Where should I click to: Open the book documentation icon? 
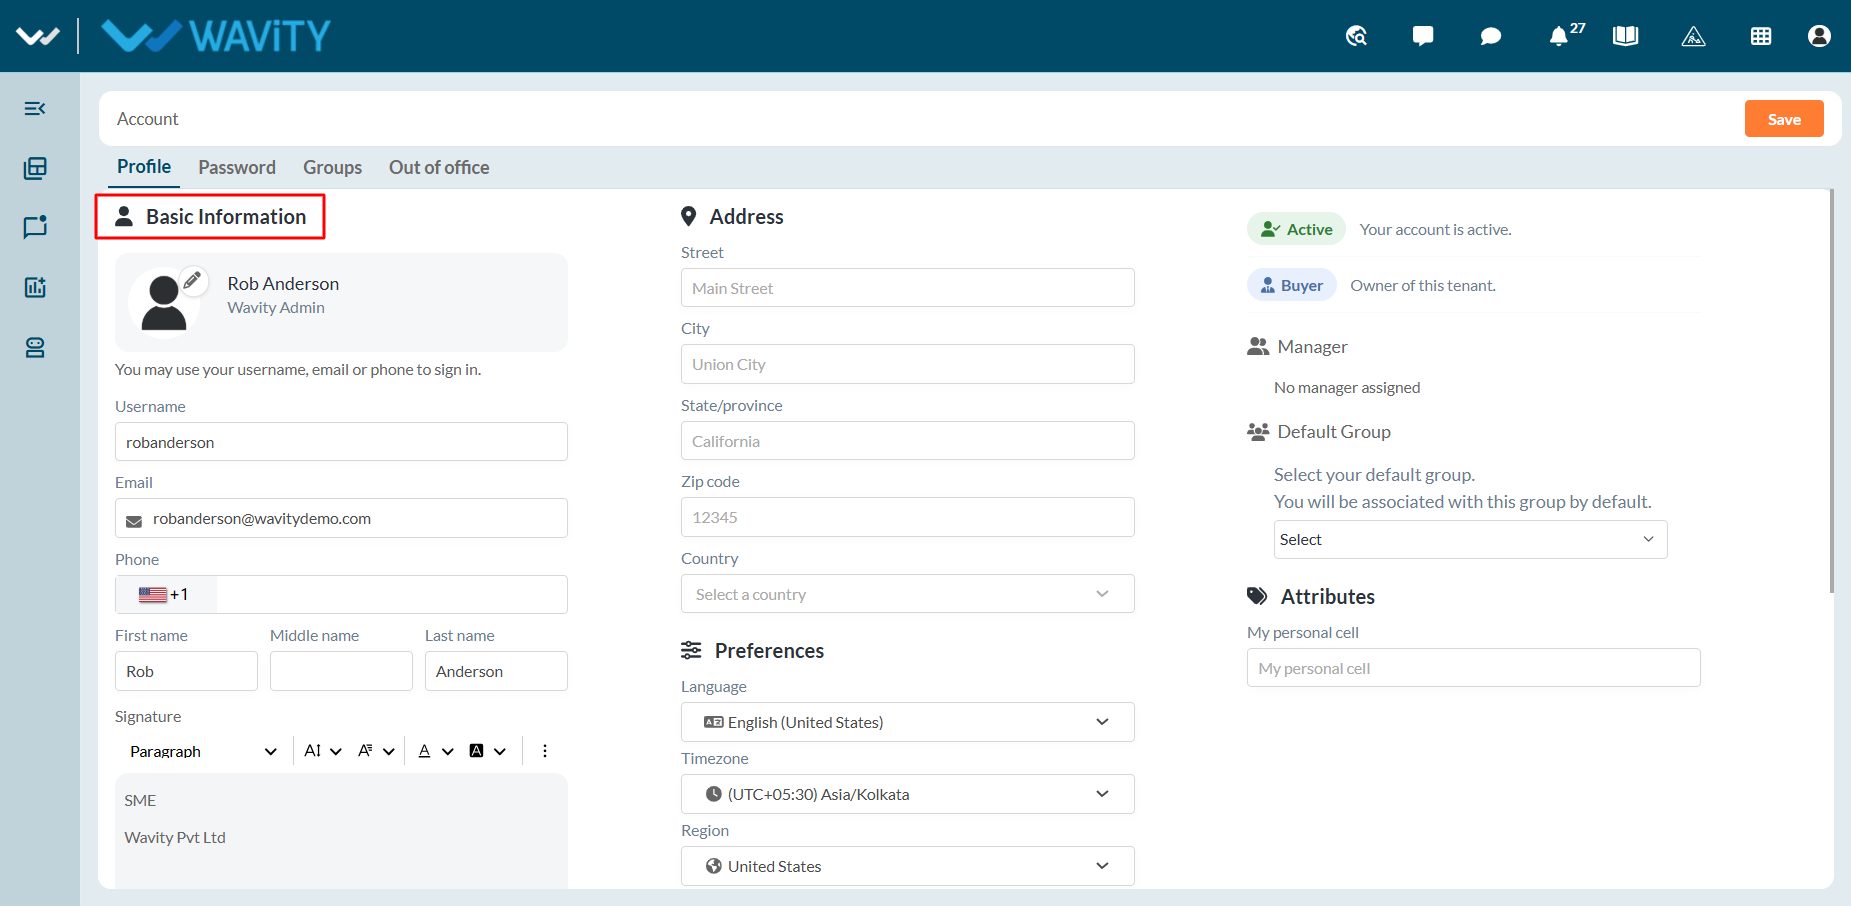coord(1626,36)
